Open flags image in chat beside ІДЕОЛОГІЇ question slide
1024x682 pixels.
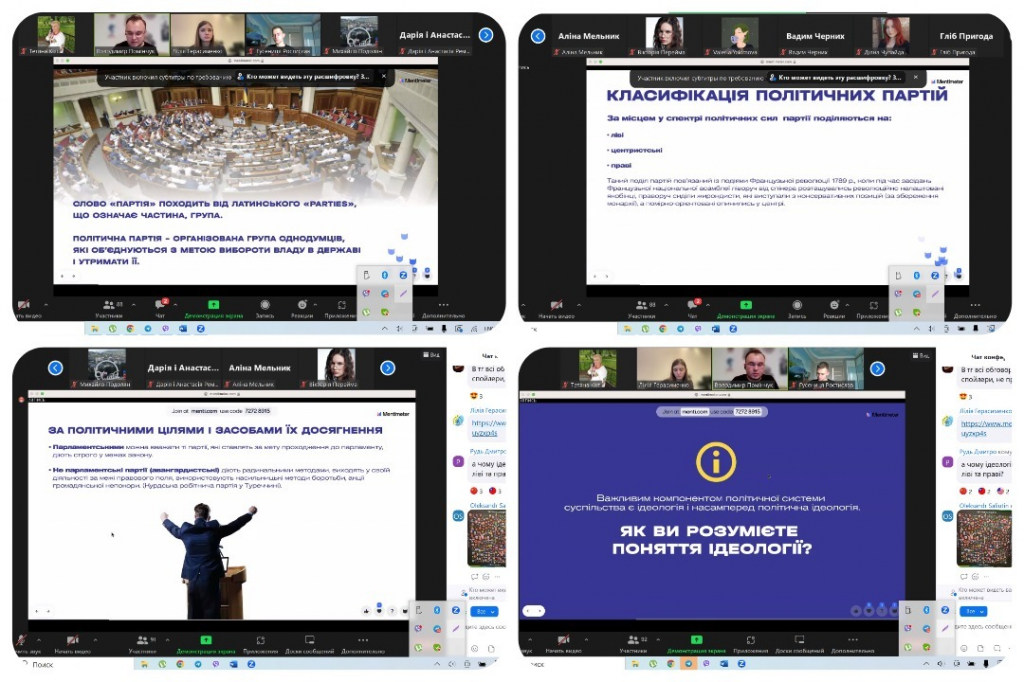(x=984, y=538)
